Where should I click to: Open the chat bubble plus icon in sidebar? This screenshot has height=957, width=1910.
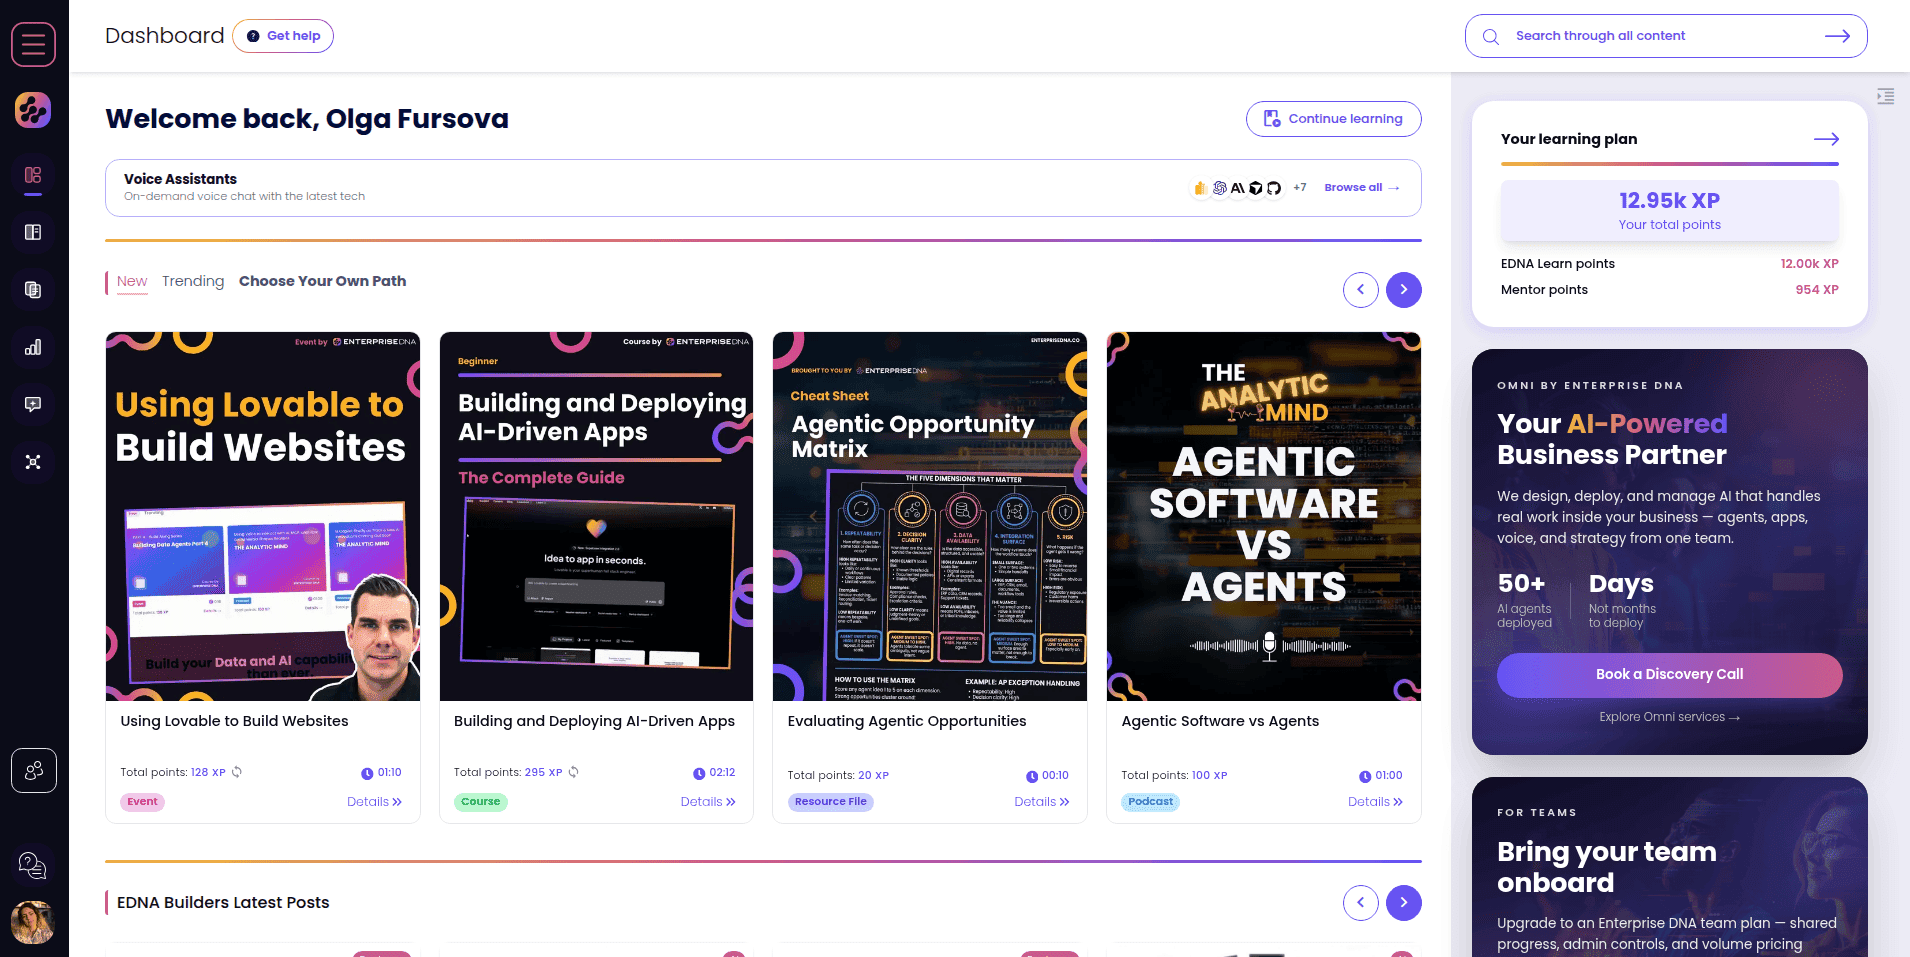33,404
